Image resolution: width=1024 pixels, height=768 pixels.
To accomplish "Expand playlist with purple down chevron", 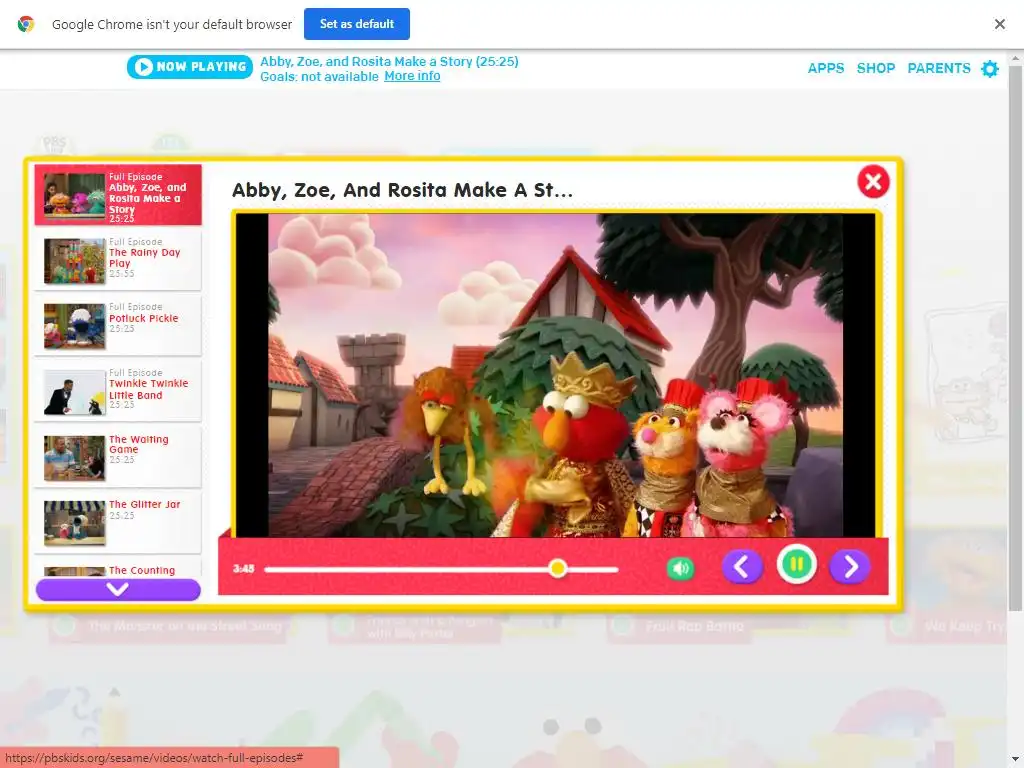I will pyautogui.click(x=118, y=590).
